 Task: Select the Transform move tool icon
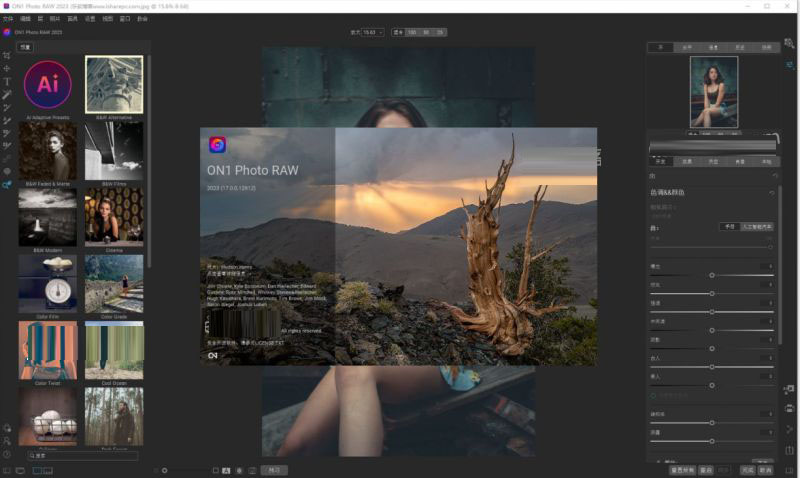tap(7, 68)
